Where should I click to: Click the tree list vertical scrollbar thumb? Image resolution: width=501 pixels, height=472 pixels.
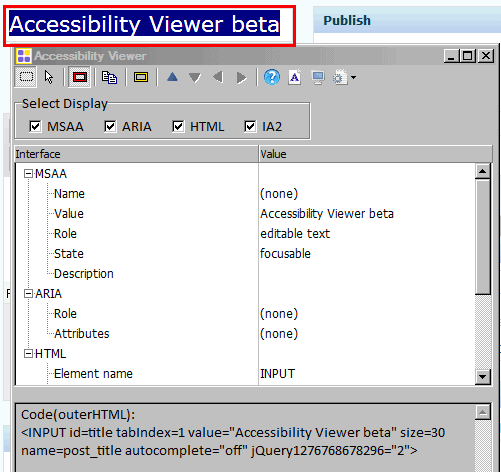tap(482, 237)
